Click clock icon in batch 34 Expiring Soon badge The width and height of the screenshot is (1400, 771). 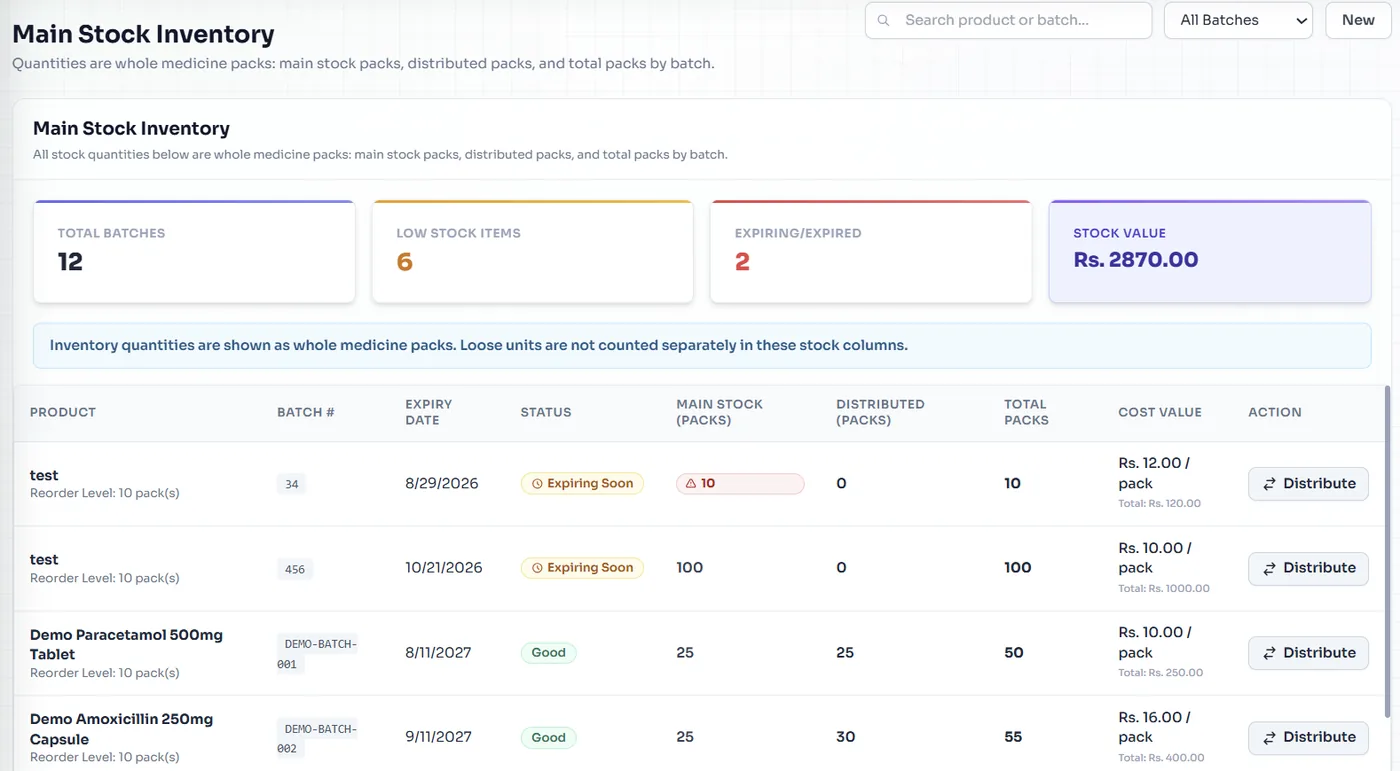[x=537, y=484]
